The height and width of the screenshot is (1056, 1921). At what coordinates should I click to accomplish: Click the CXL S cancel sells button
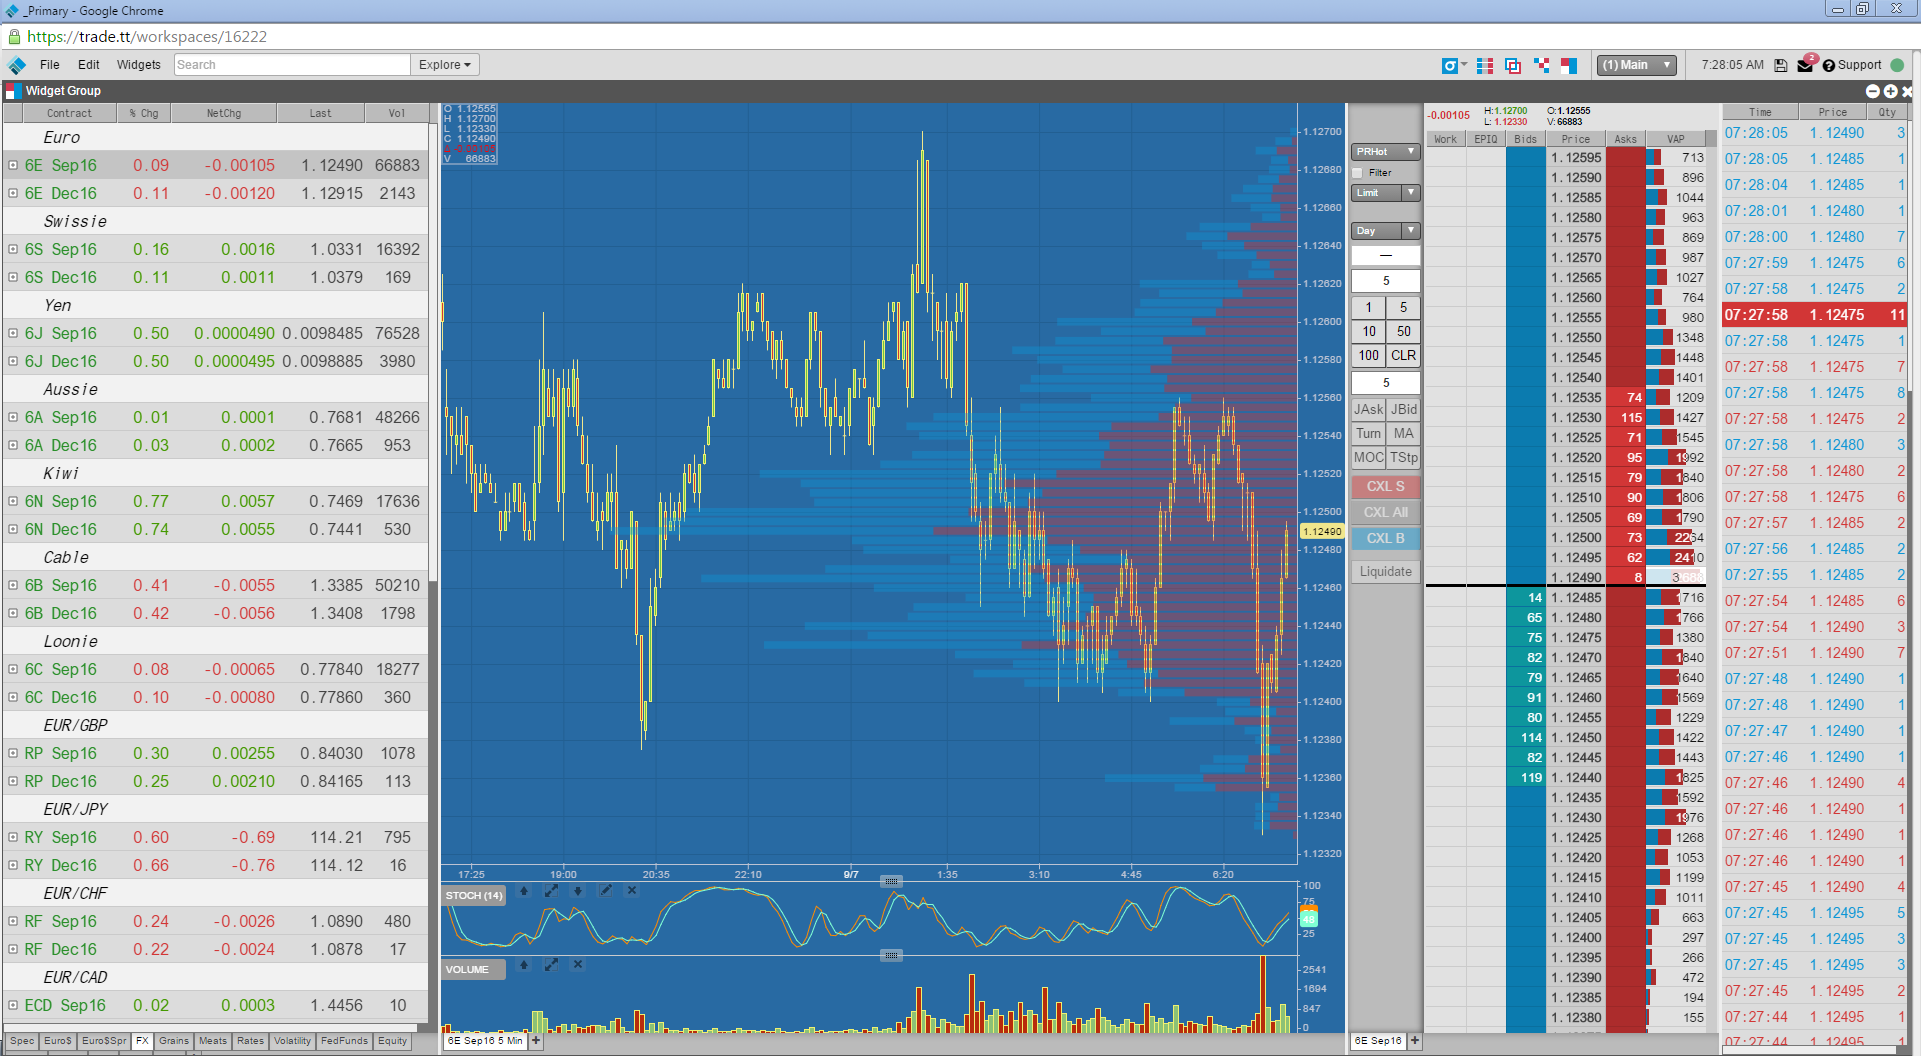(x=1386, y=486)
